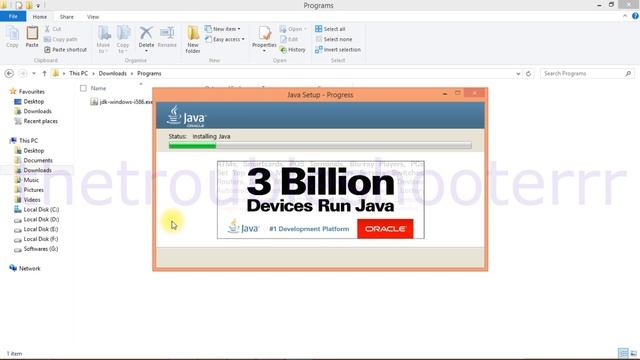Viewport: 640px width, 360px height.
Task: Expand the Open button dropdown arrow
Action: [305, 29]
